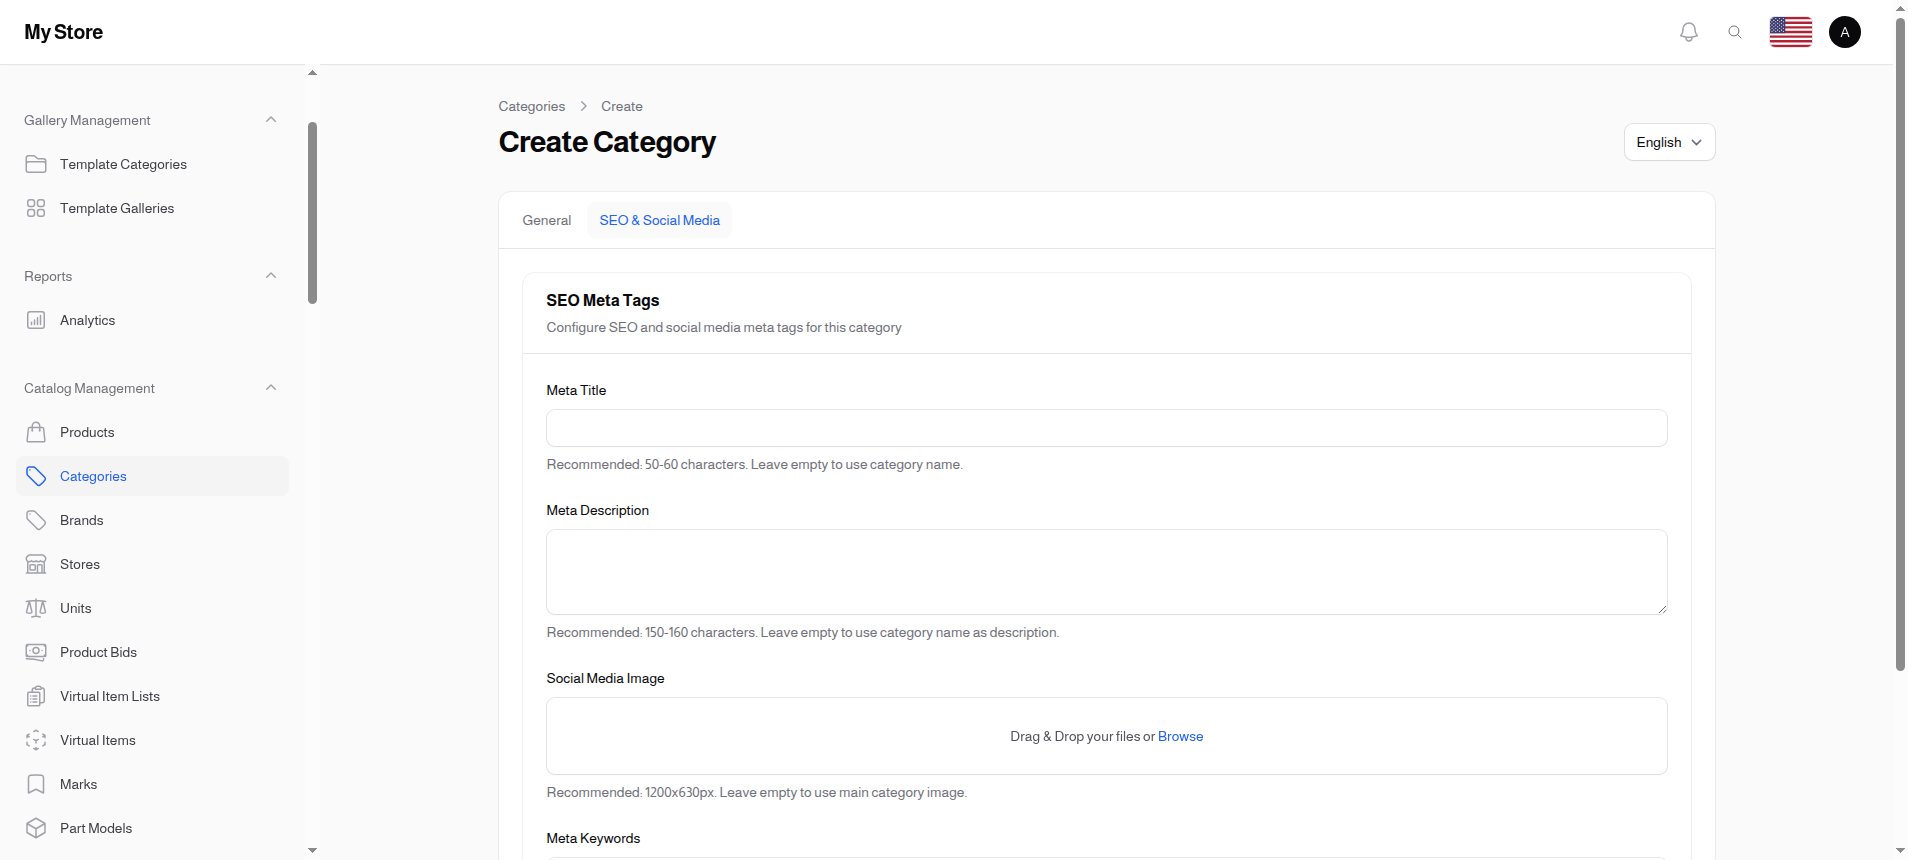Click the Product Bids money icon

point(36,652)
